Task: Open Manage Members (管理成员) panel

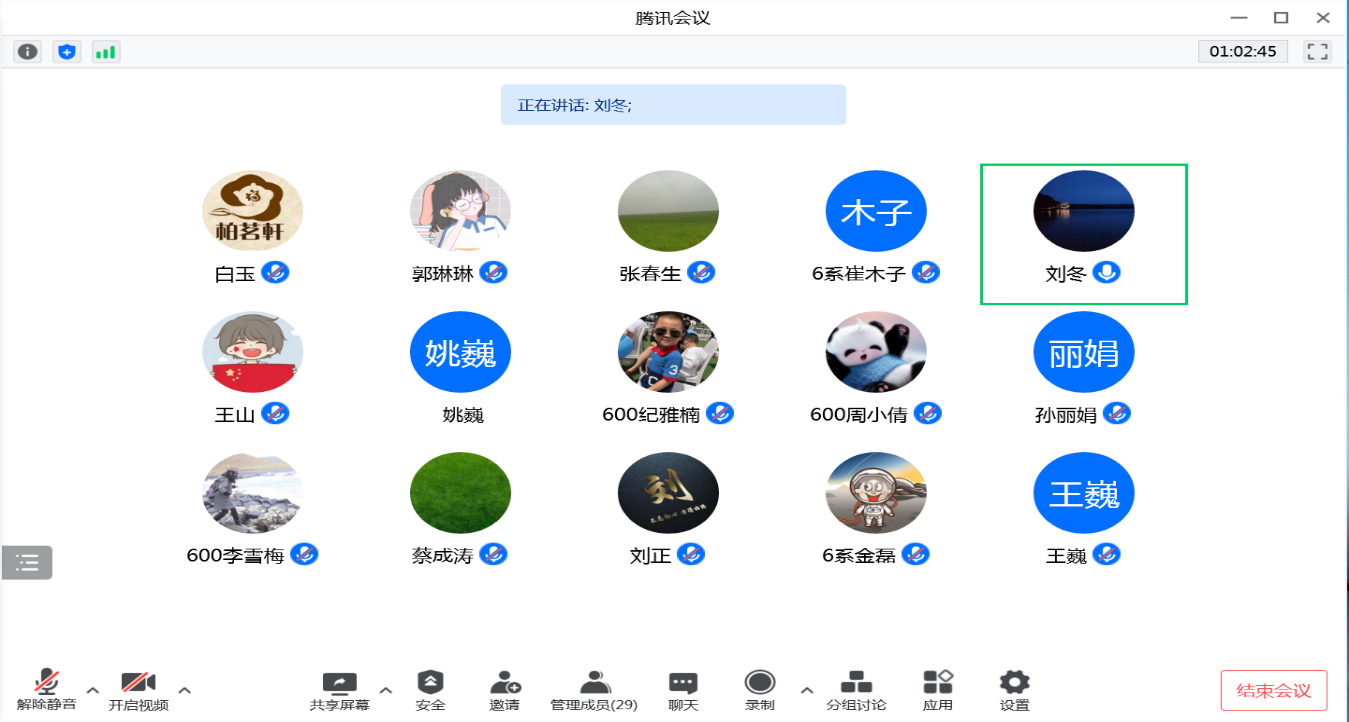Action: pos(594,689)
